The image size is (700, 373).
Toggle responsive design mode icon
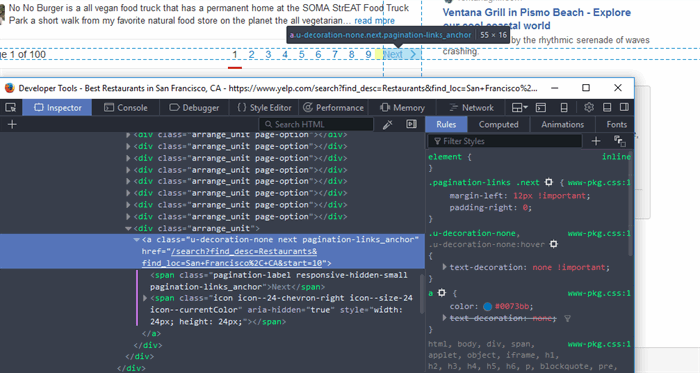point(564,108)
